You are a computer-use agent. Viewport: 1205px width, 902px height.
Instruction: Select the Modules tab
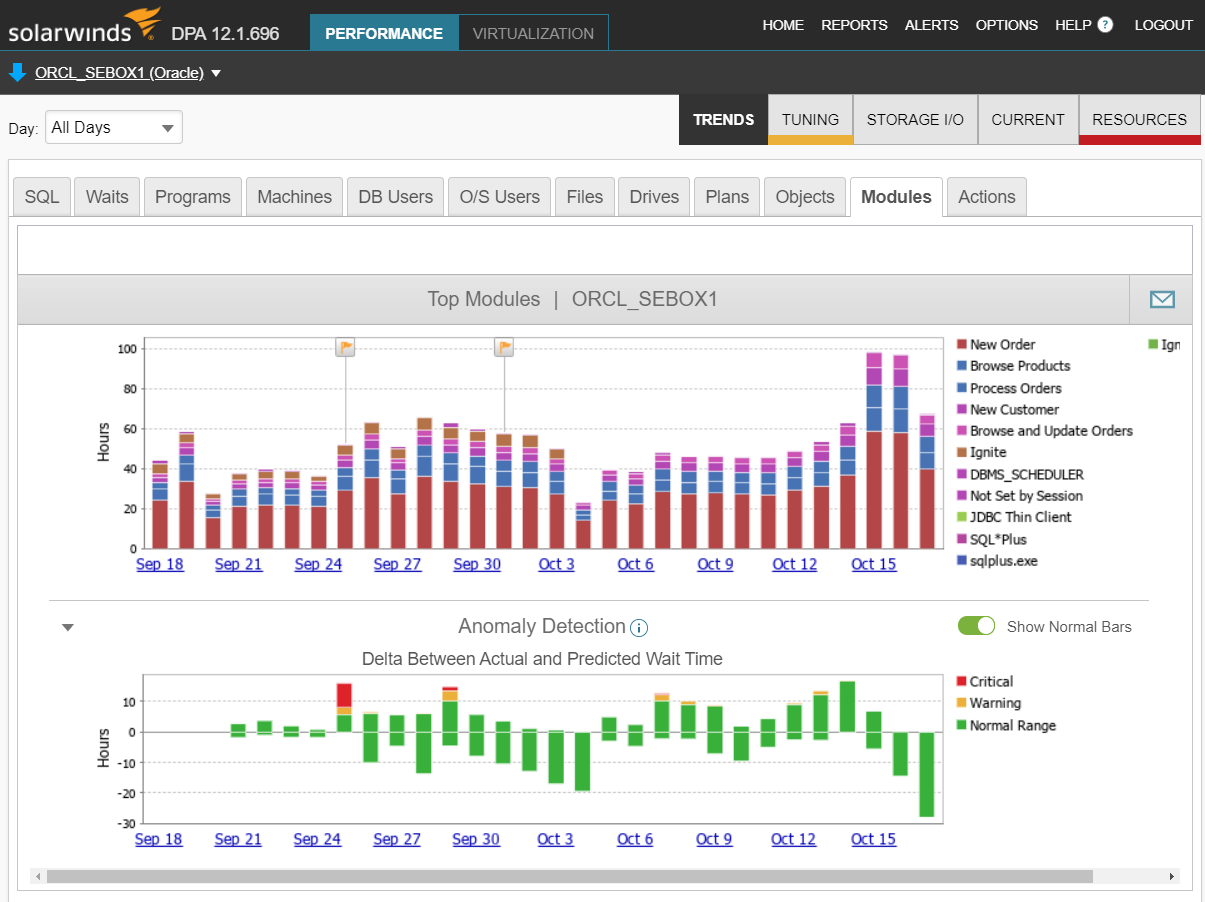click(896, 197)
